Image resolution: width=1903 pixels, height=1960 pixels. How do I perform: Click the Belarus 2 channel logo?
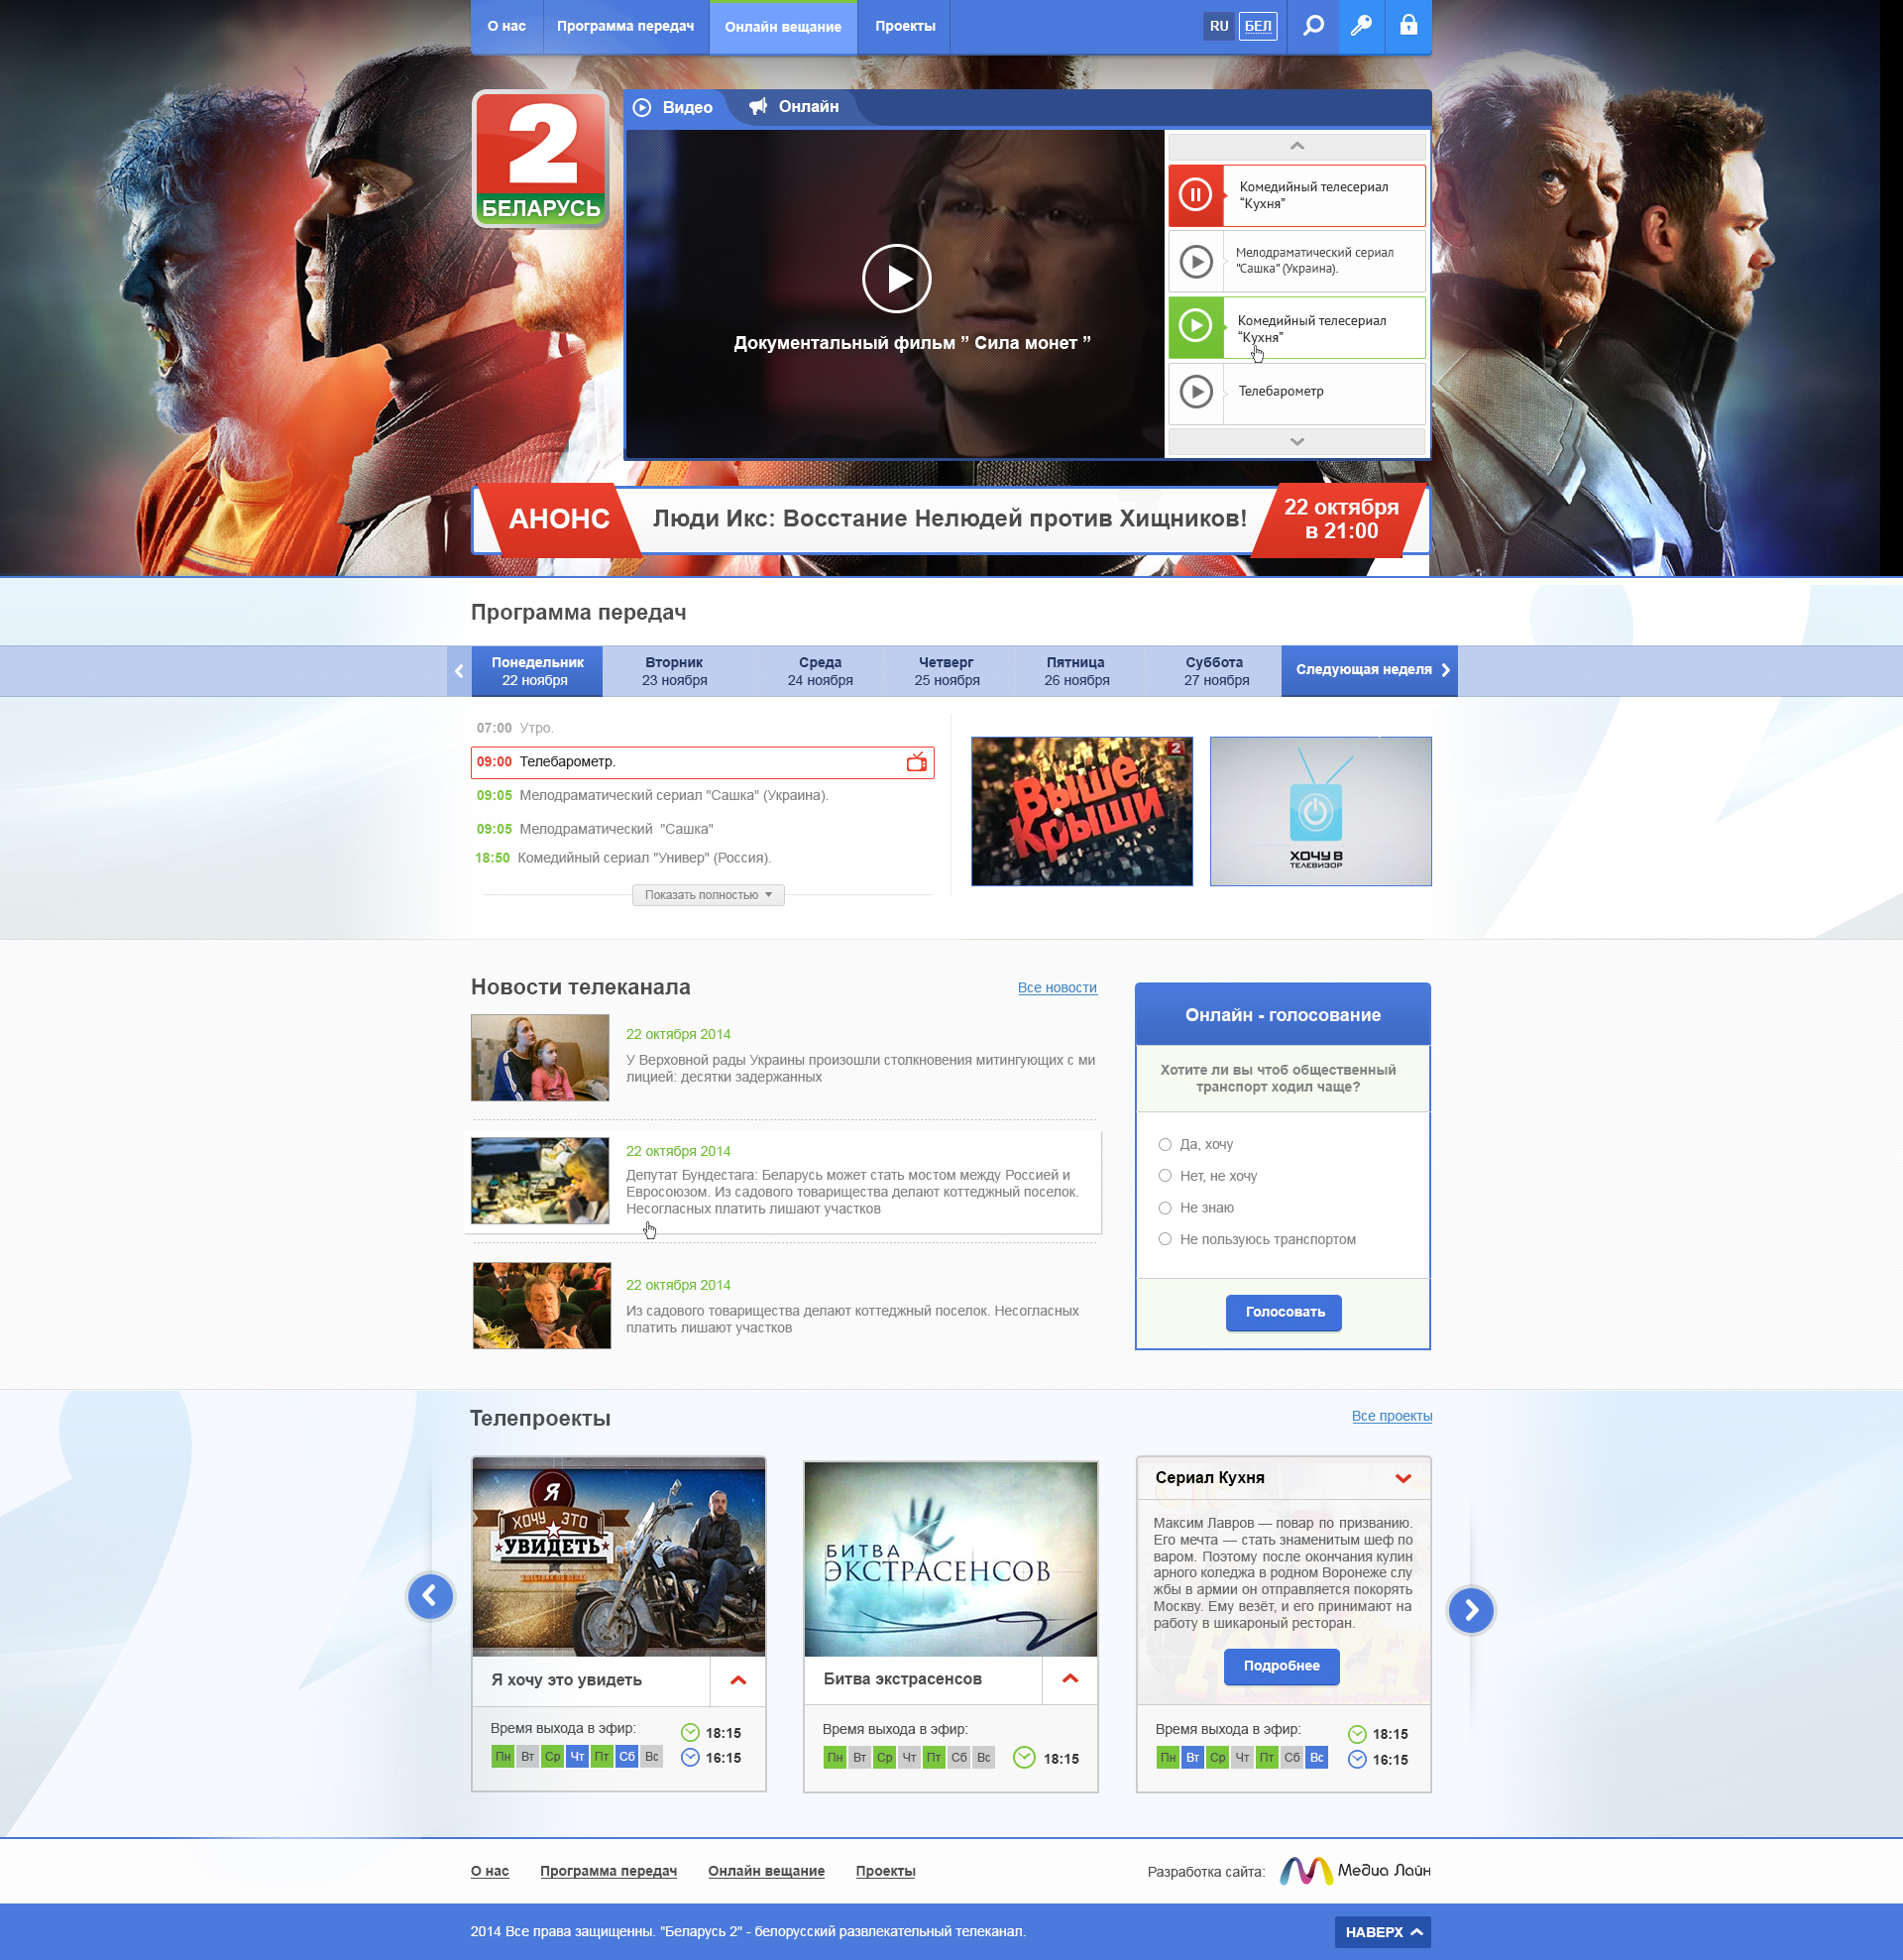541,159
